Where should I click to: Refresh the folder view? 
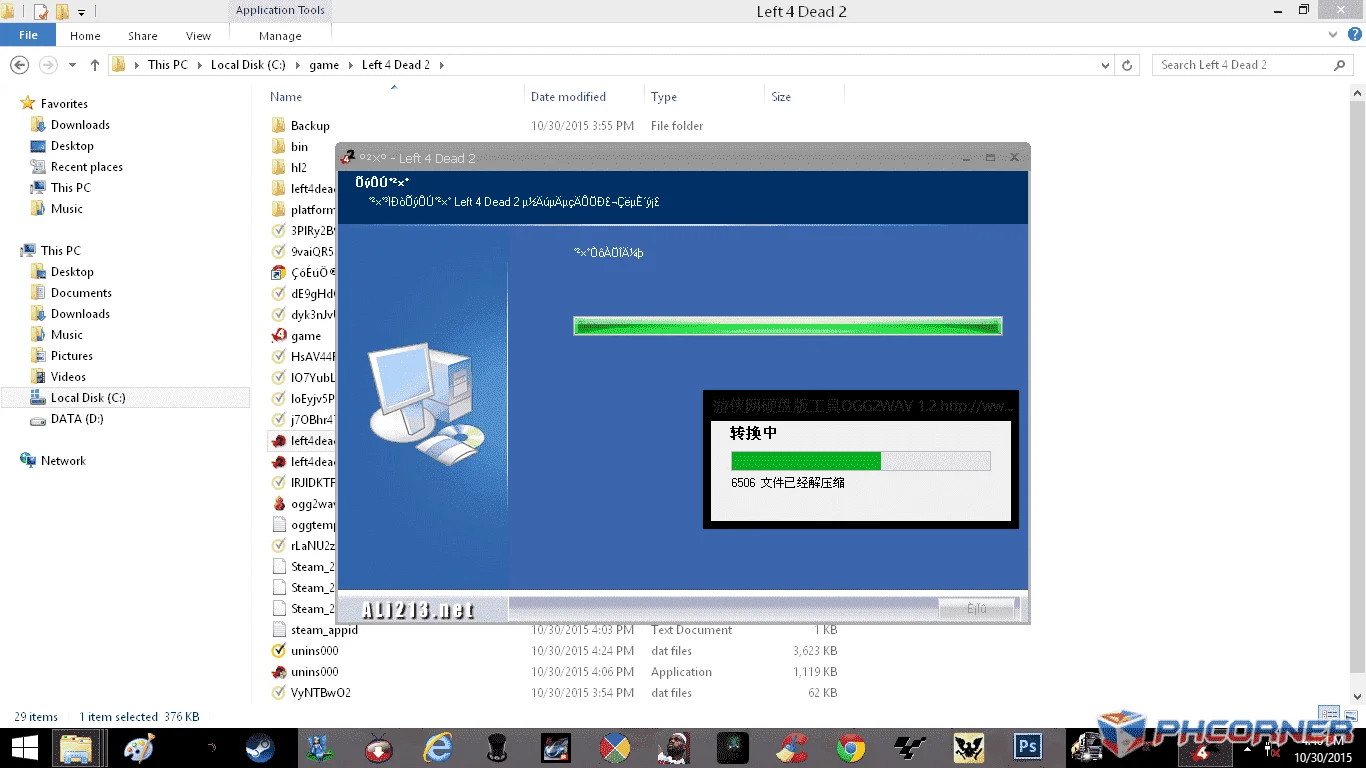point(1127,65)
